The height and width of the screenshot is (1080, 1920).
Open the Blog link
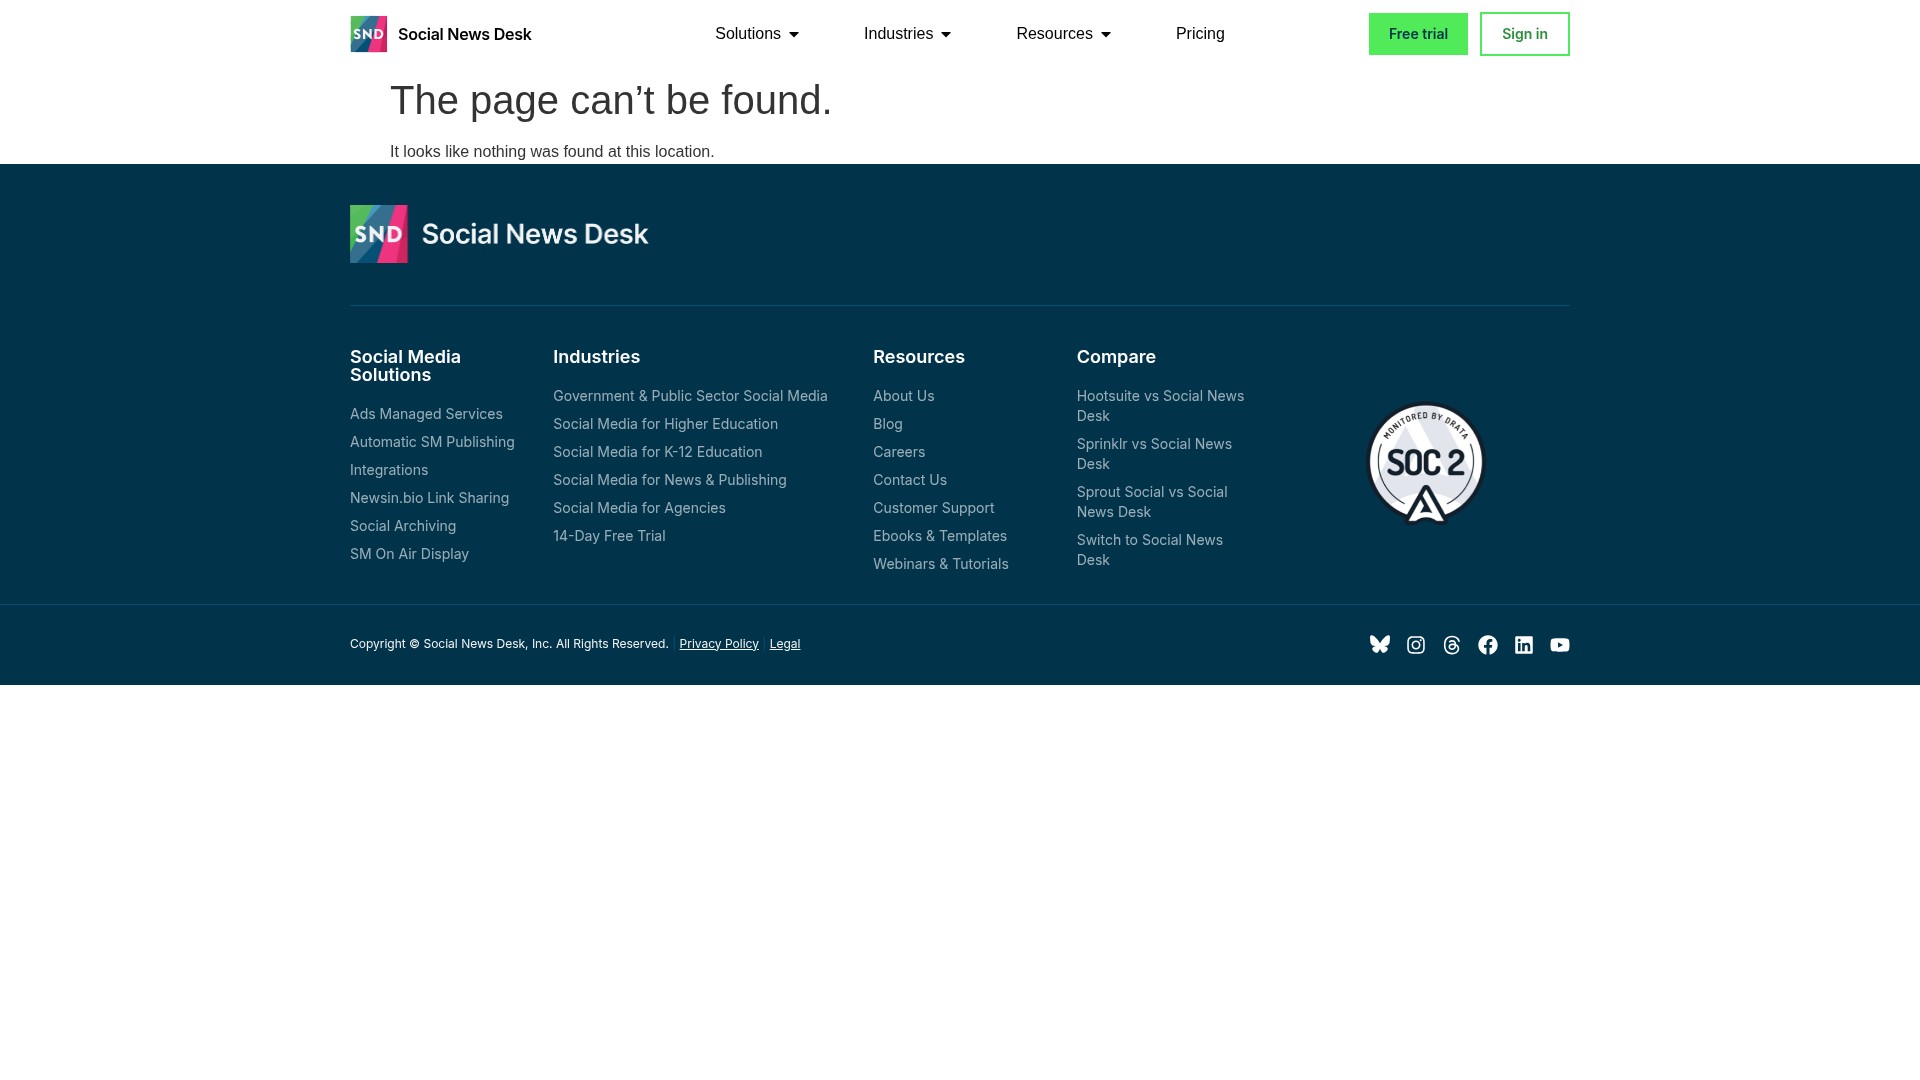887,424
